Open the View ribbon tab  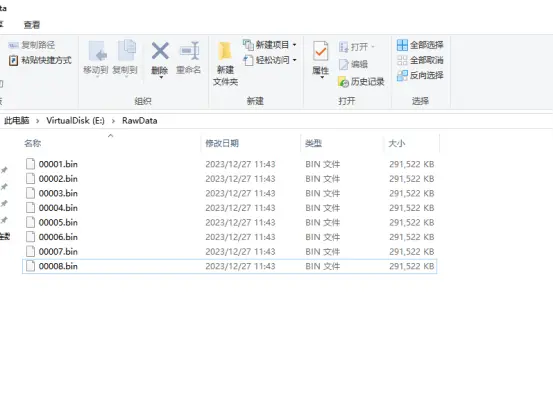click(32, 25)
